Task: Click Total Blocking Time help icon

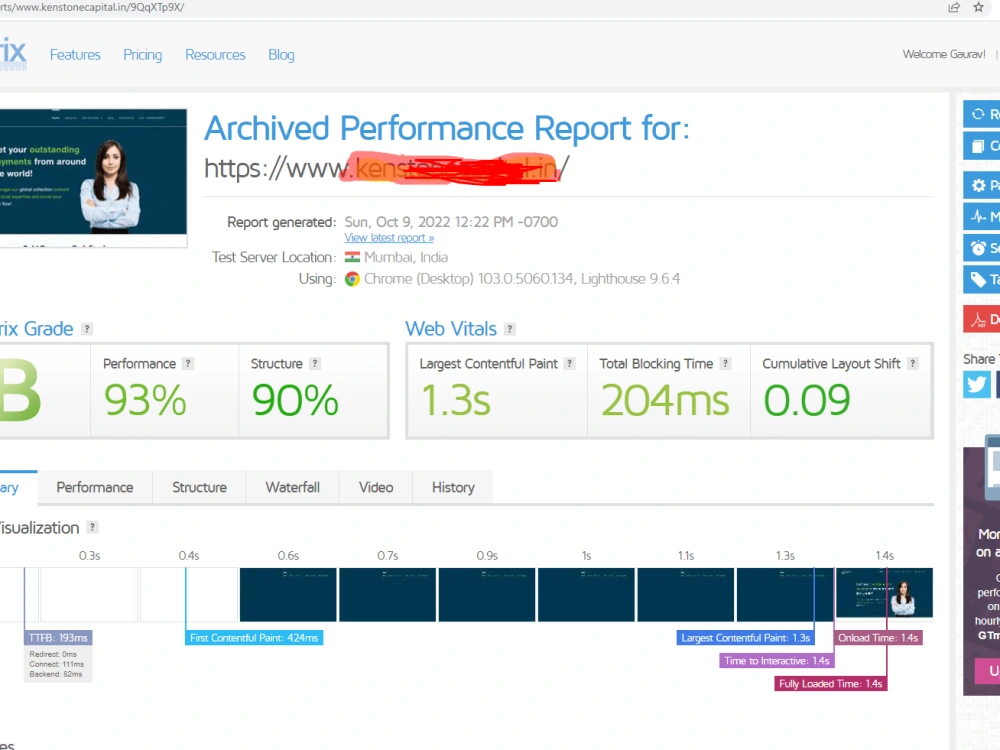Action: tap(725, 364)
